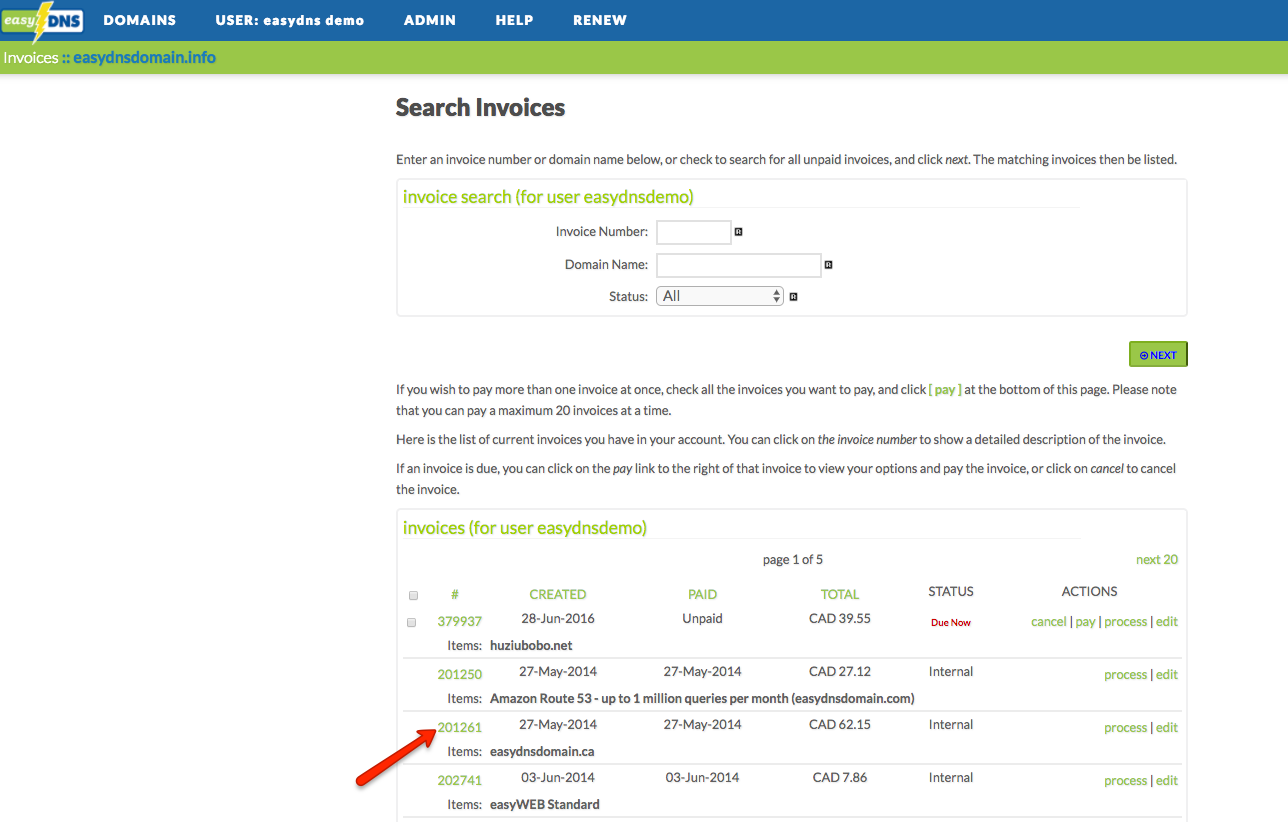Image resolution: width=1288 pixels, height=822 pixels.
Task: Edit invoice 201261
Action: [x=1167, y=727]
